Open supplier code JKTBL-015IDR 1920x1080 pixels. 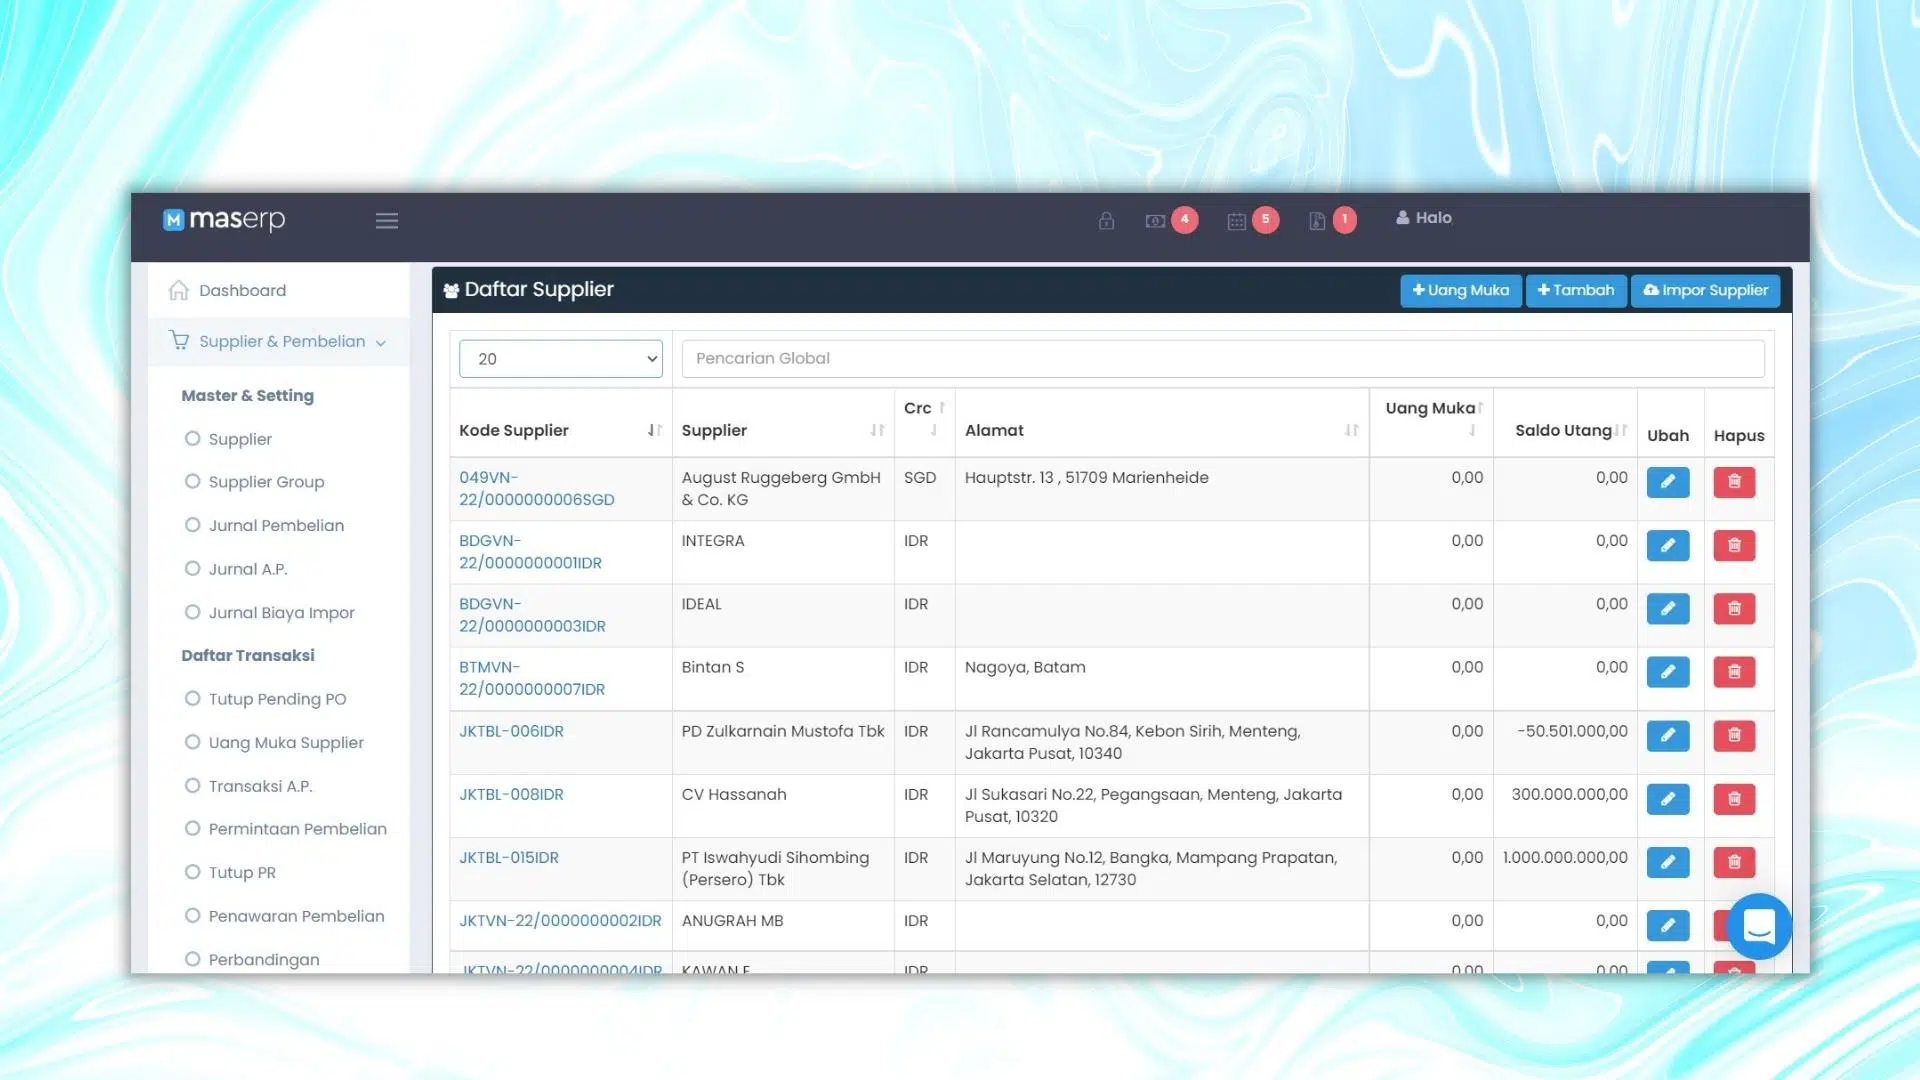[508, 857]
